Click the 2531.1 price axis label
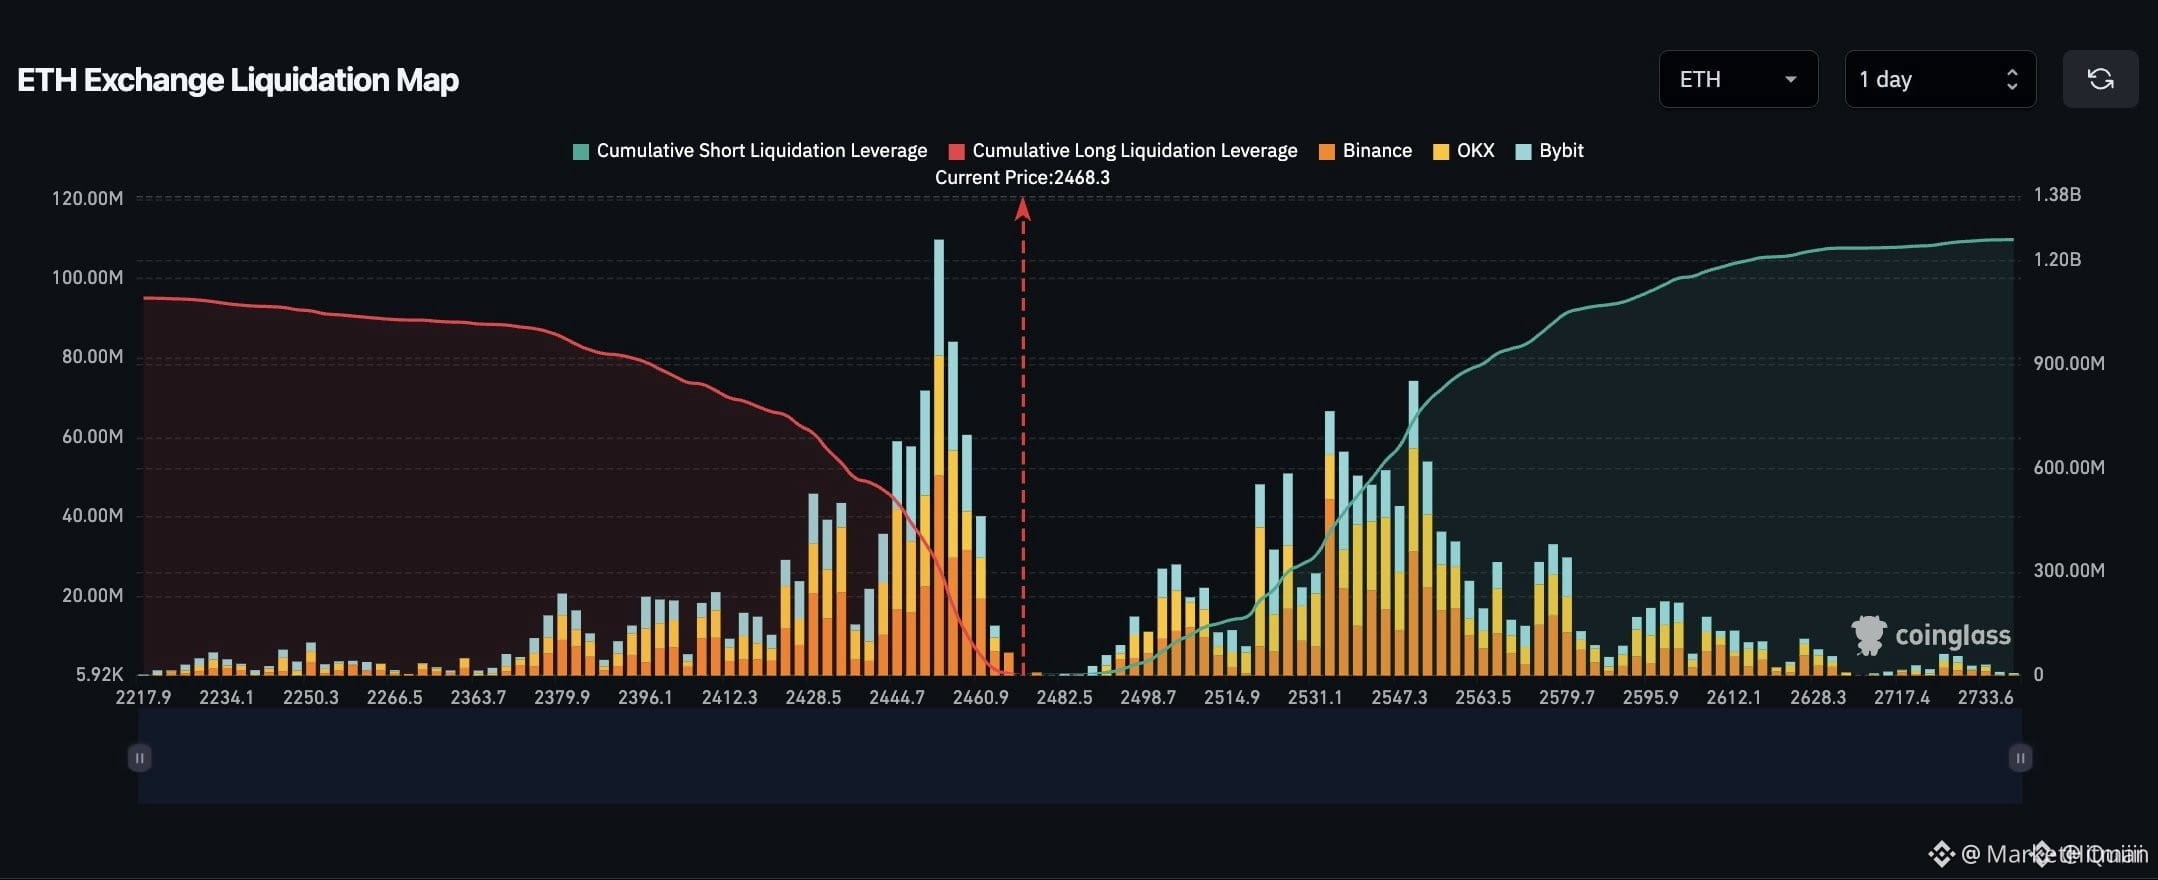The width and height of the screenshot is (2158, 880). pos(1316,697)
